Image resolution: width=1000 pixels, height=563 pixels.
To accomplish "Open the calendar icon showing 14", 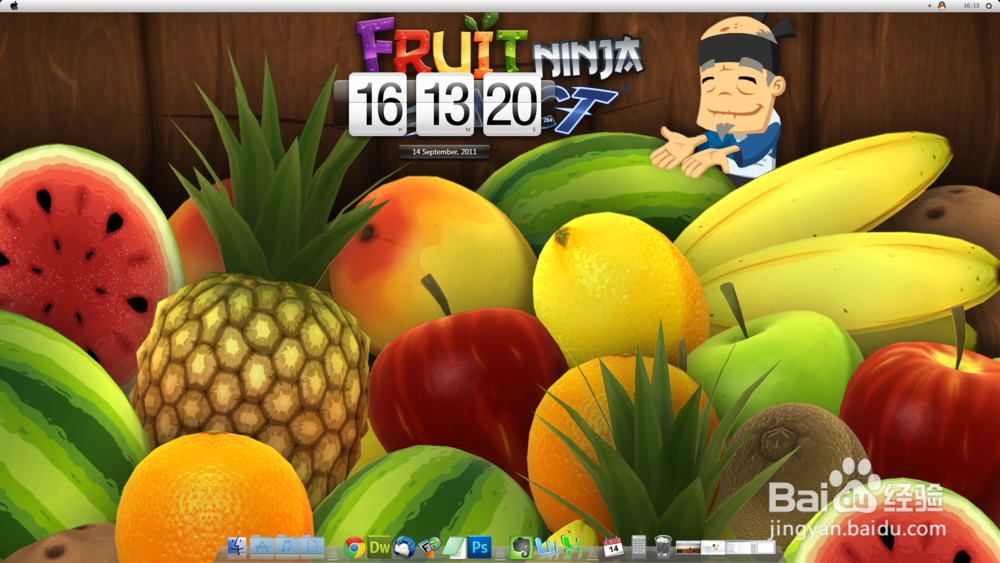I will pyautogui.click(x=613, y=547).
